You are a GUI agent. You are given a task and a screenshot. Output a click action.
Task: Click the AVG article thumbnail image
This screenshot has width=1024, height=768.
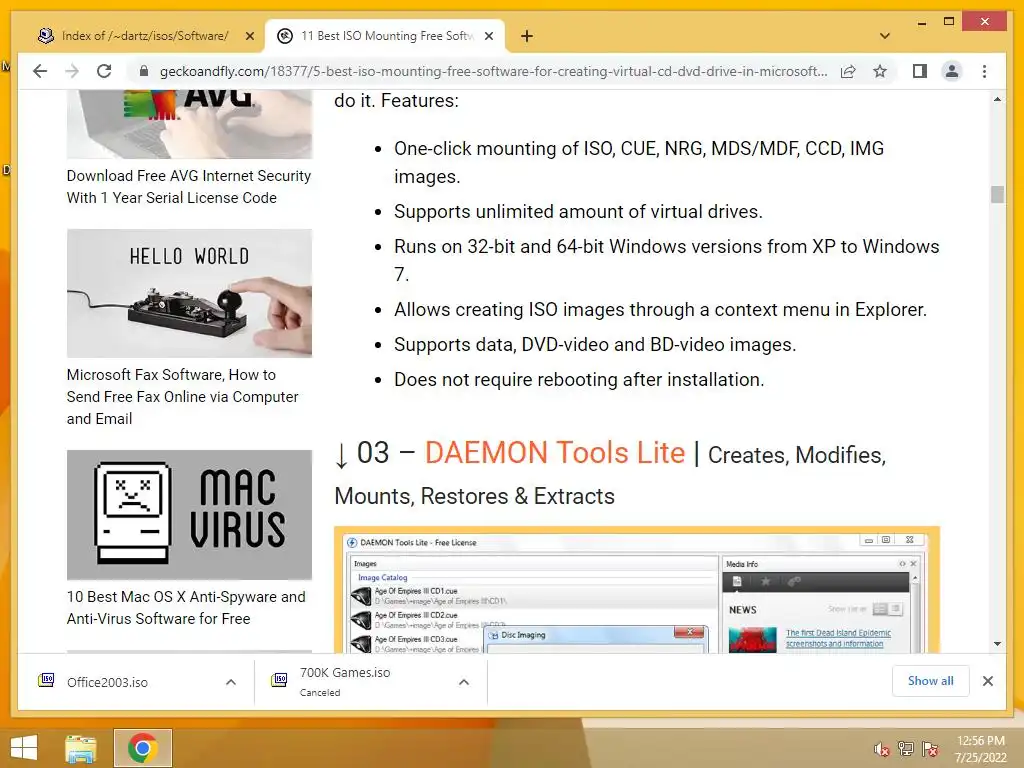pyautogui.click(x=189, y=124)
